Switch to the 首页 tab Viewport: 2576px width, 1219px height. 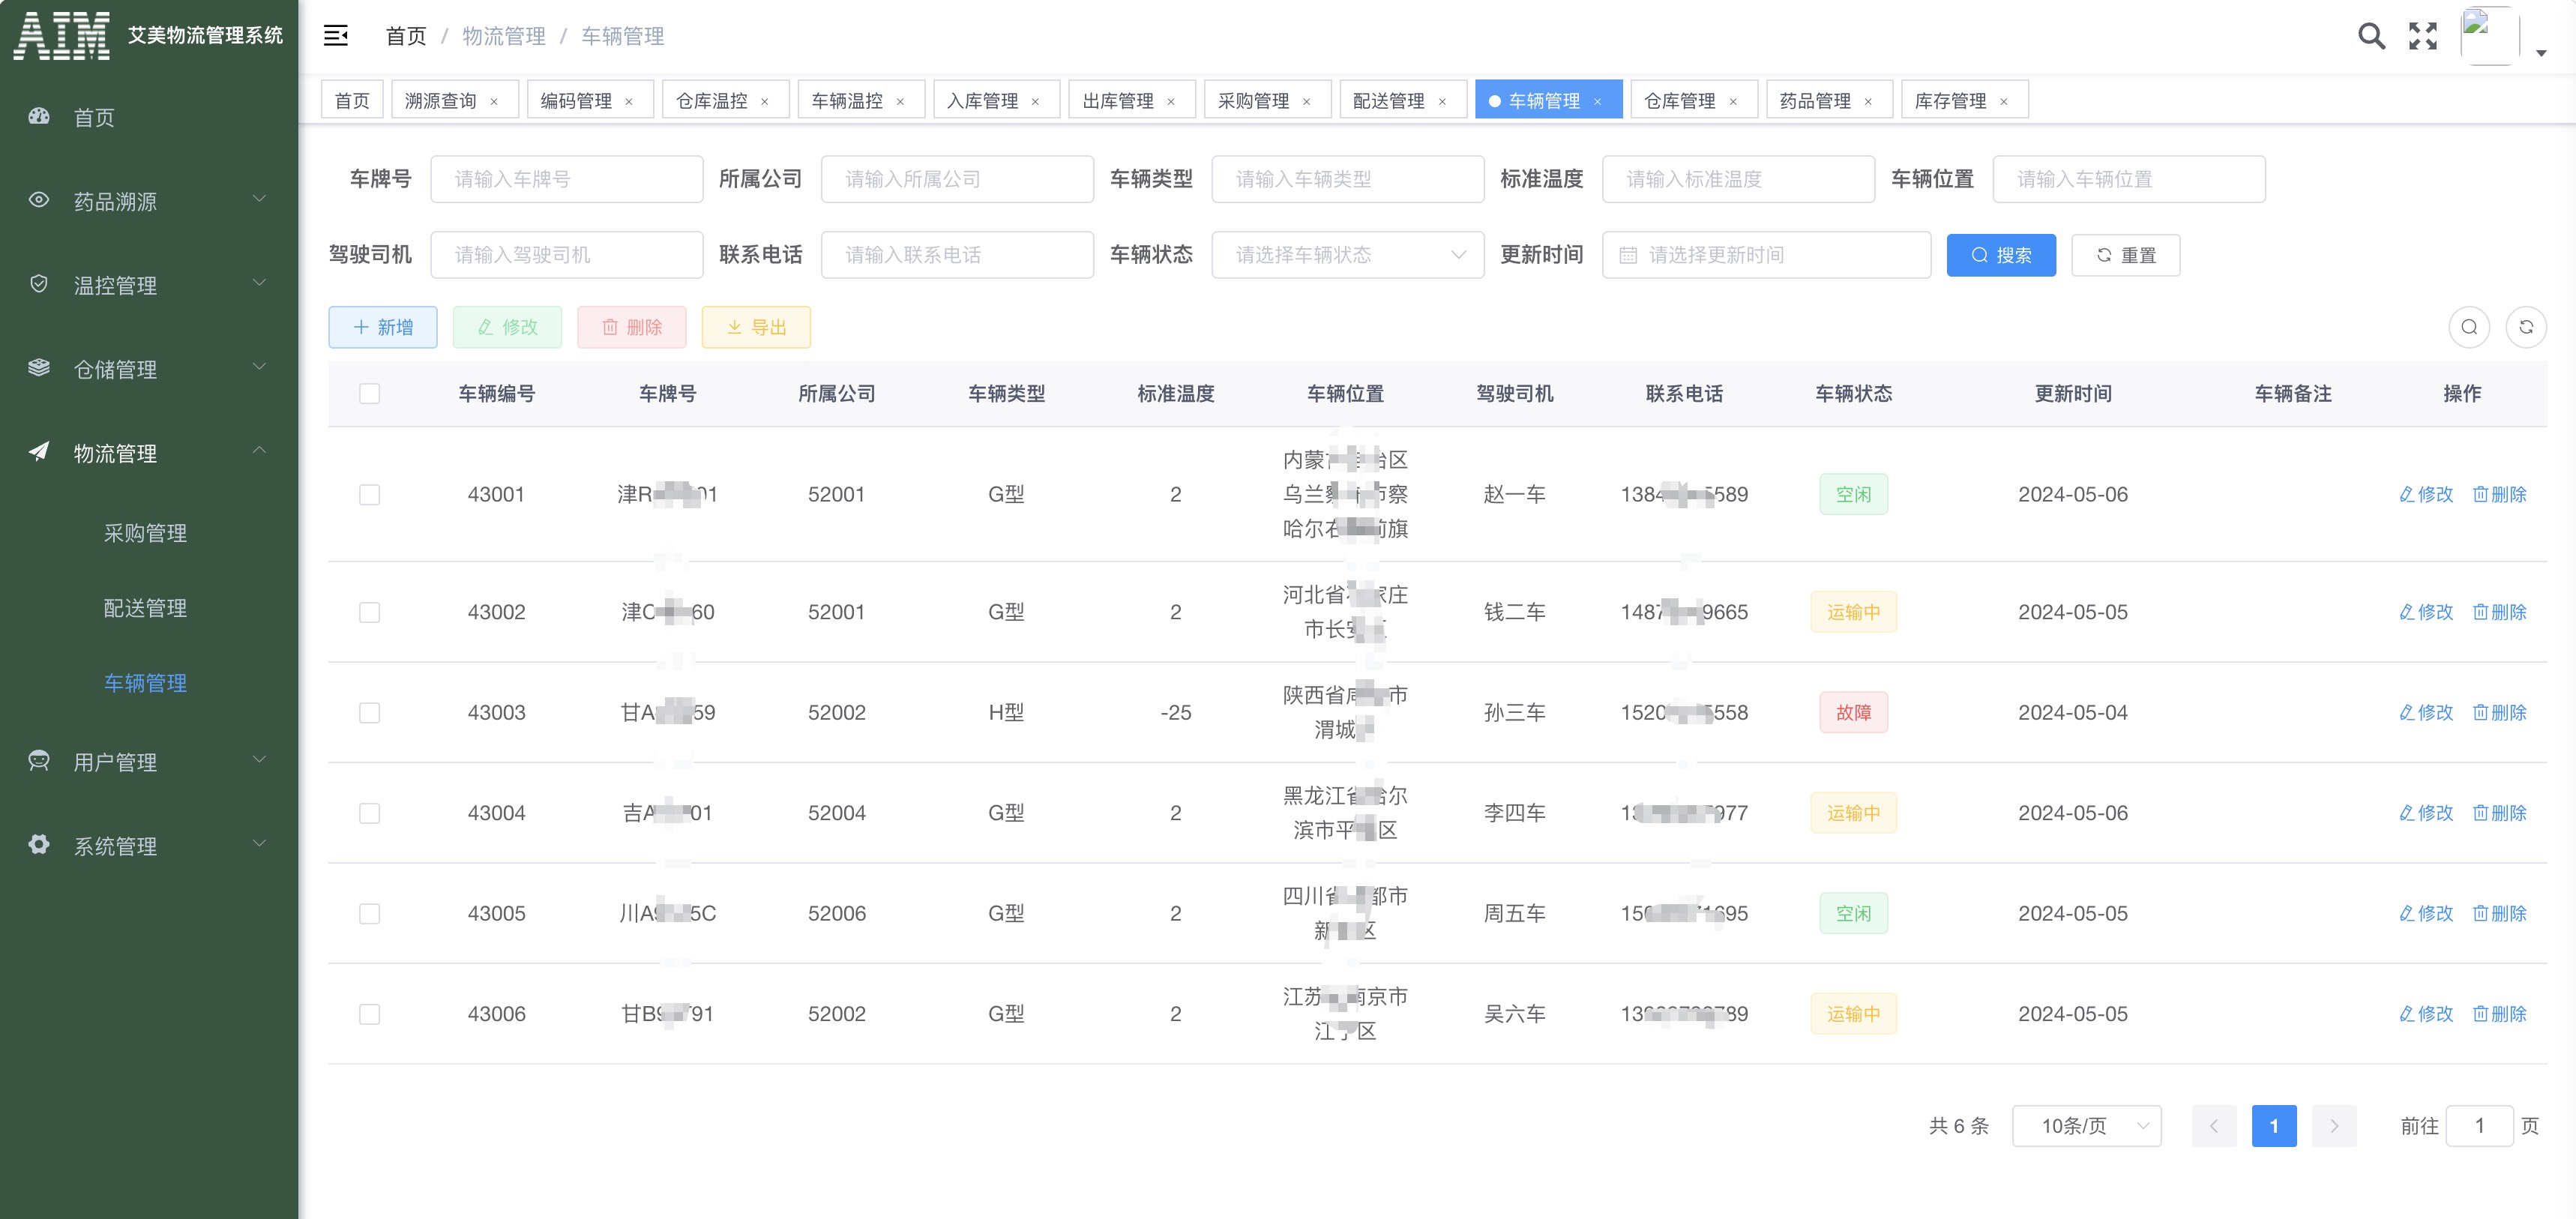352,100
